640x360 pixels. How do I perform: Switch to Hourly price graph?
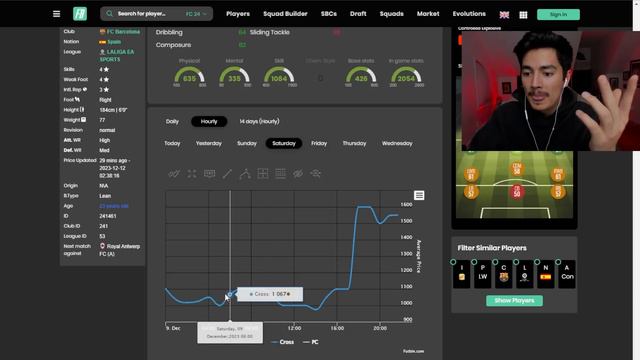[209, 122]
